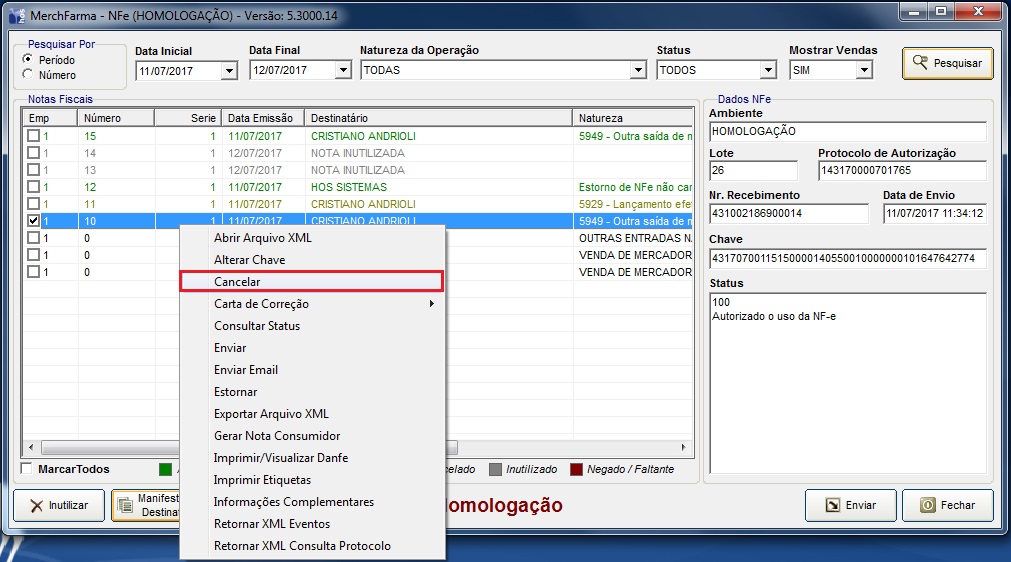Select Consultar Status in context menu
The image size is (1011, 562).
coord(257,326)
